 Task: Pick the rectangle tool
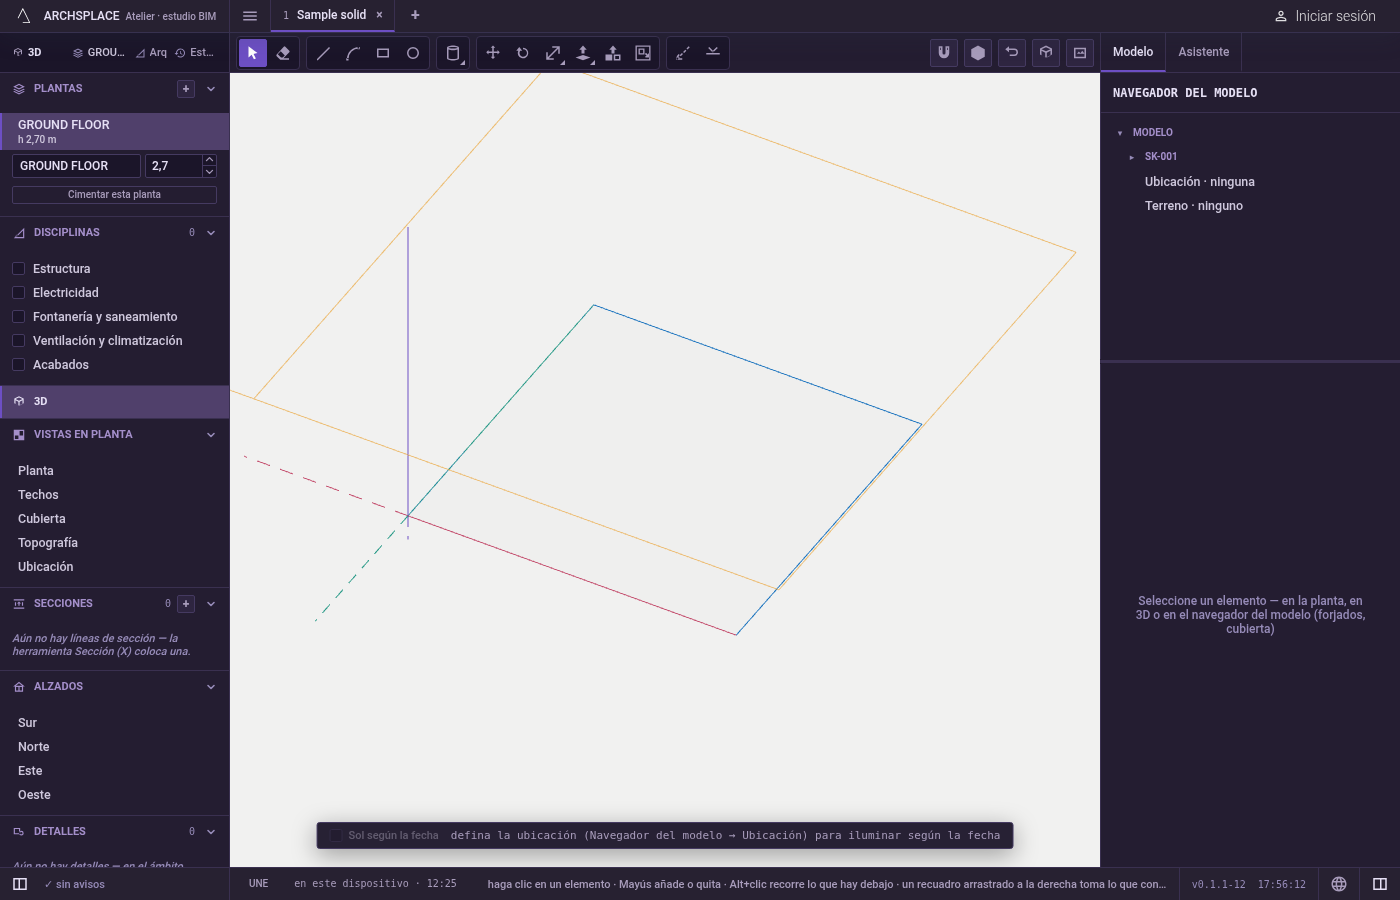point(383,53)
